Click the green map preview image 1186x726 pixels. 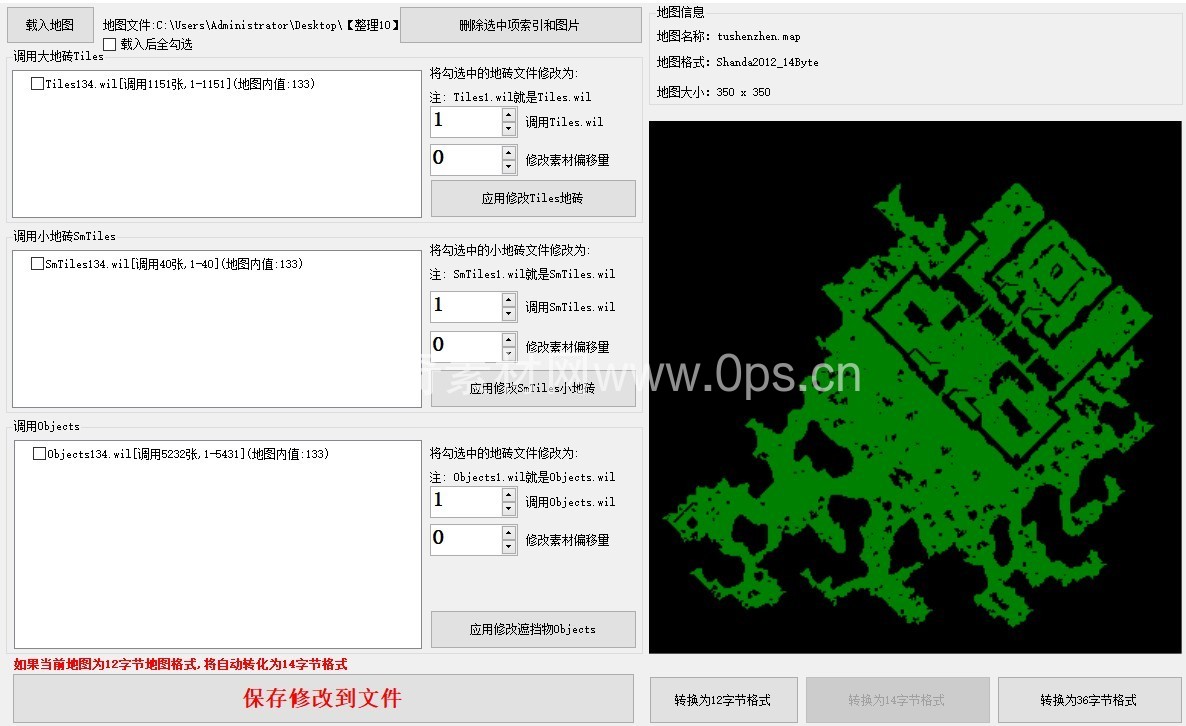(x=914, y=387)
